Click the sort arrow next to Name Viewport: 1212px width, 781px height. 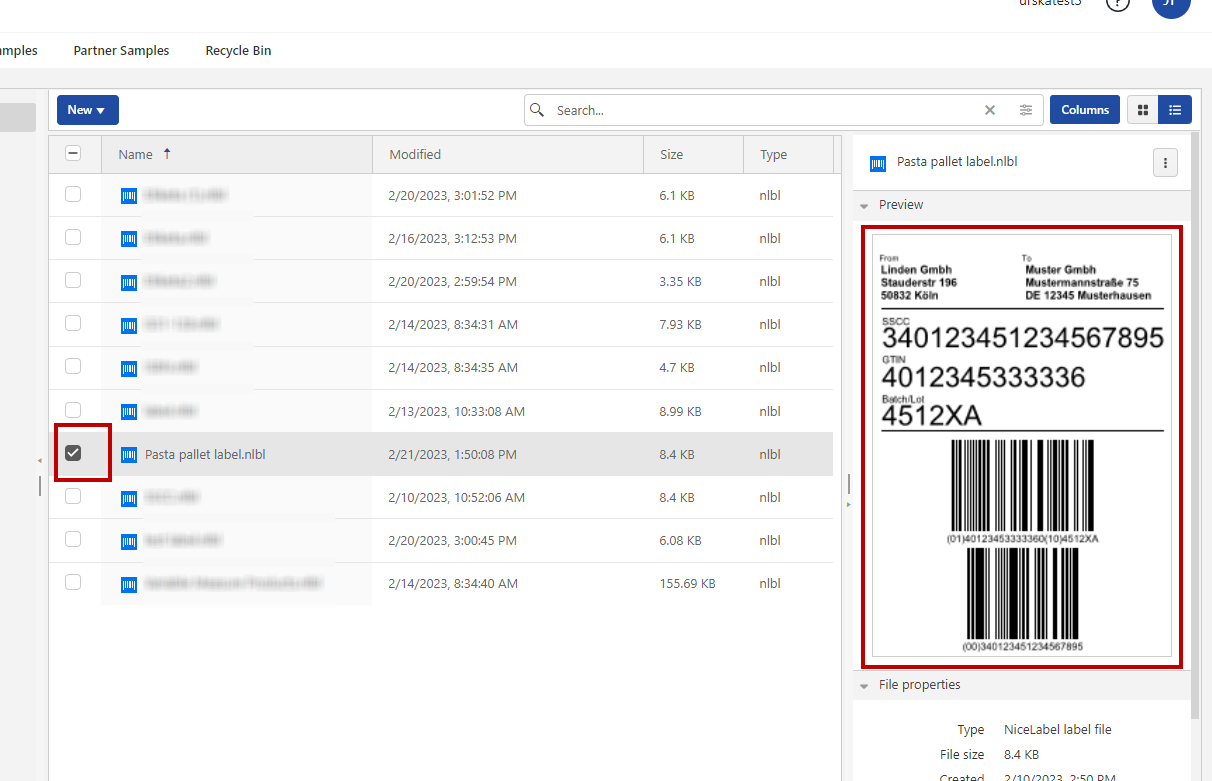click(x=167, y=154)
